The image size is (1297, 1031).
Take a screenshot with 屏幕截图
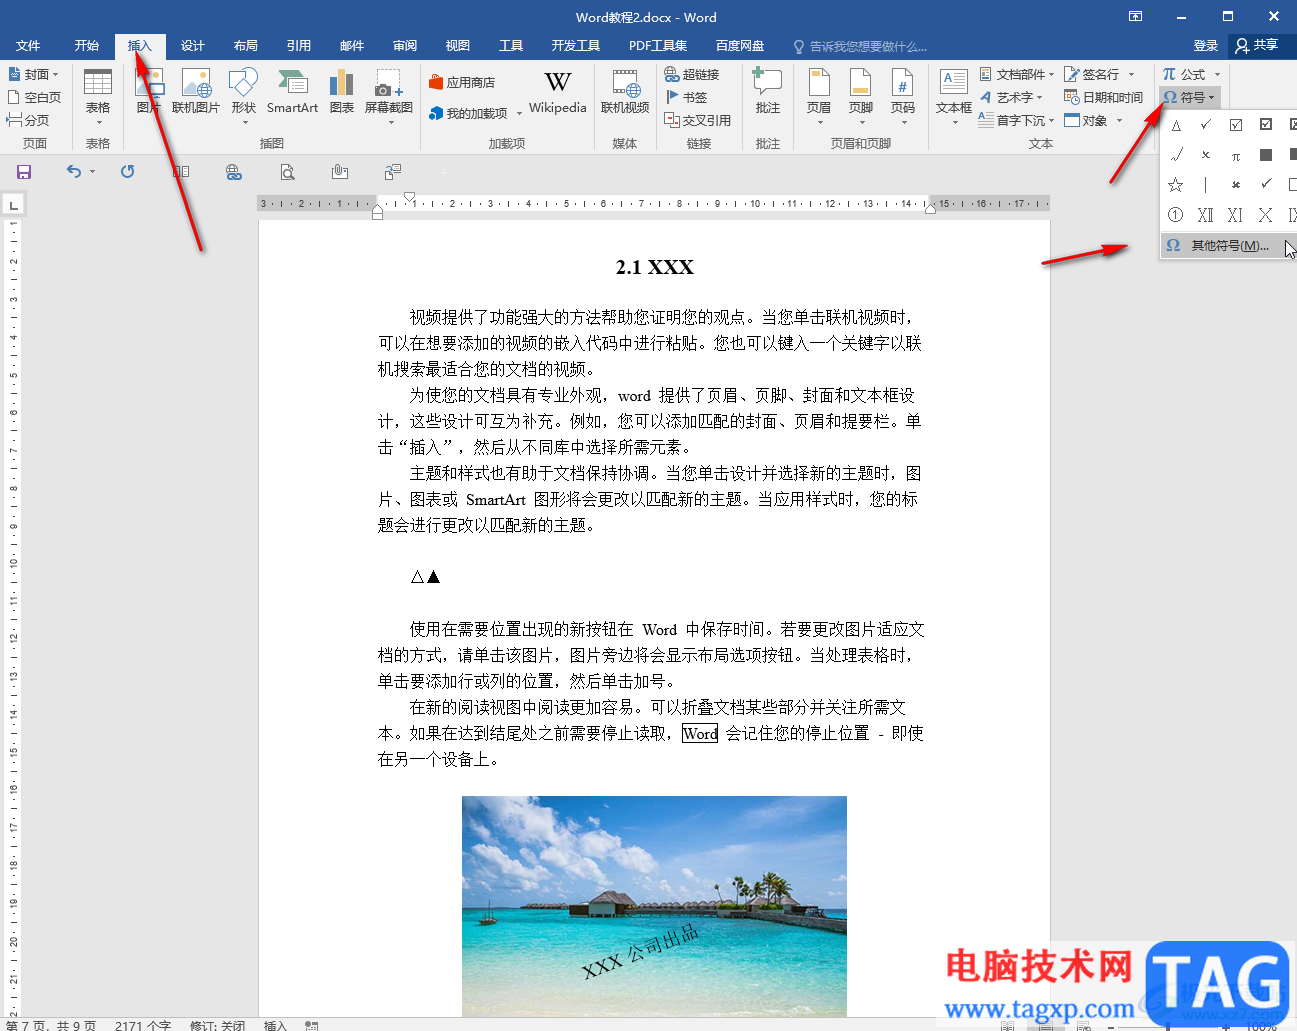[x=388, y=97]
